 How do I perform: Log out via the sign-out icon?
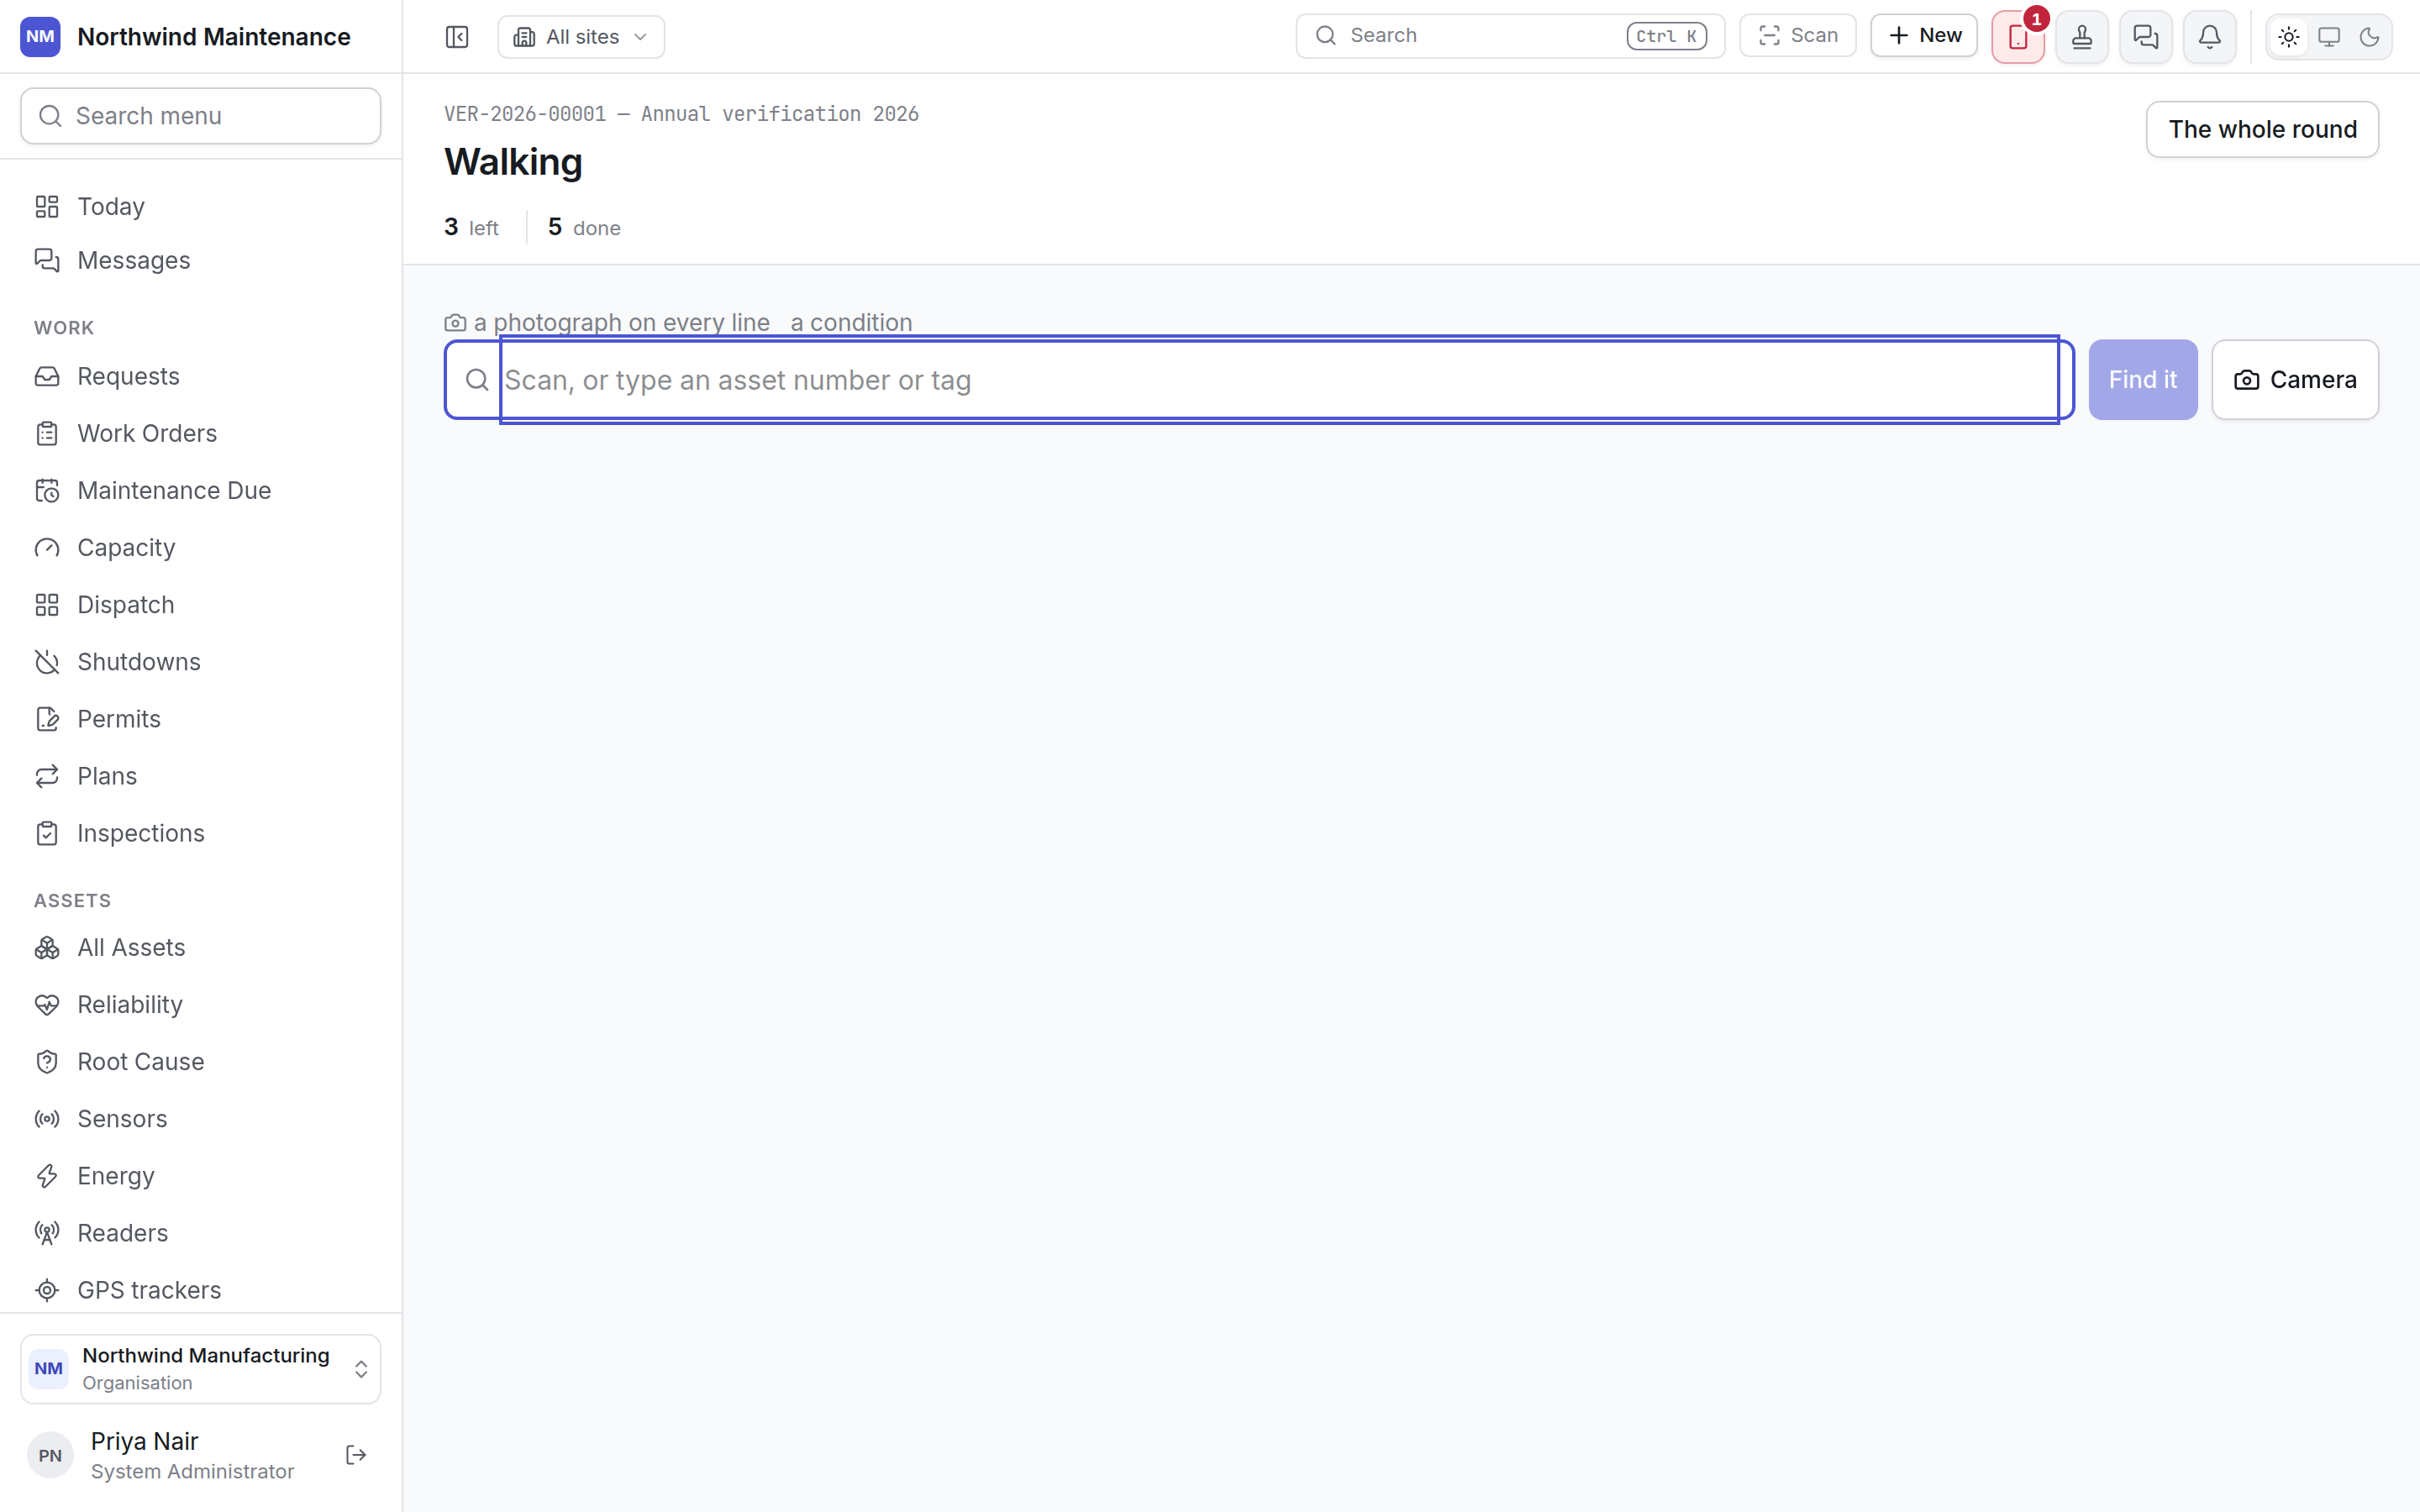coord(356,1455)
